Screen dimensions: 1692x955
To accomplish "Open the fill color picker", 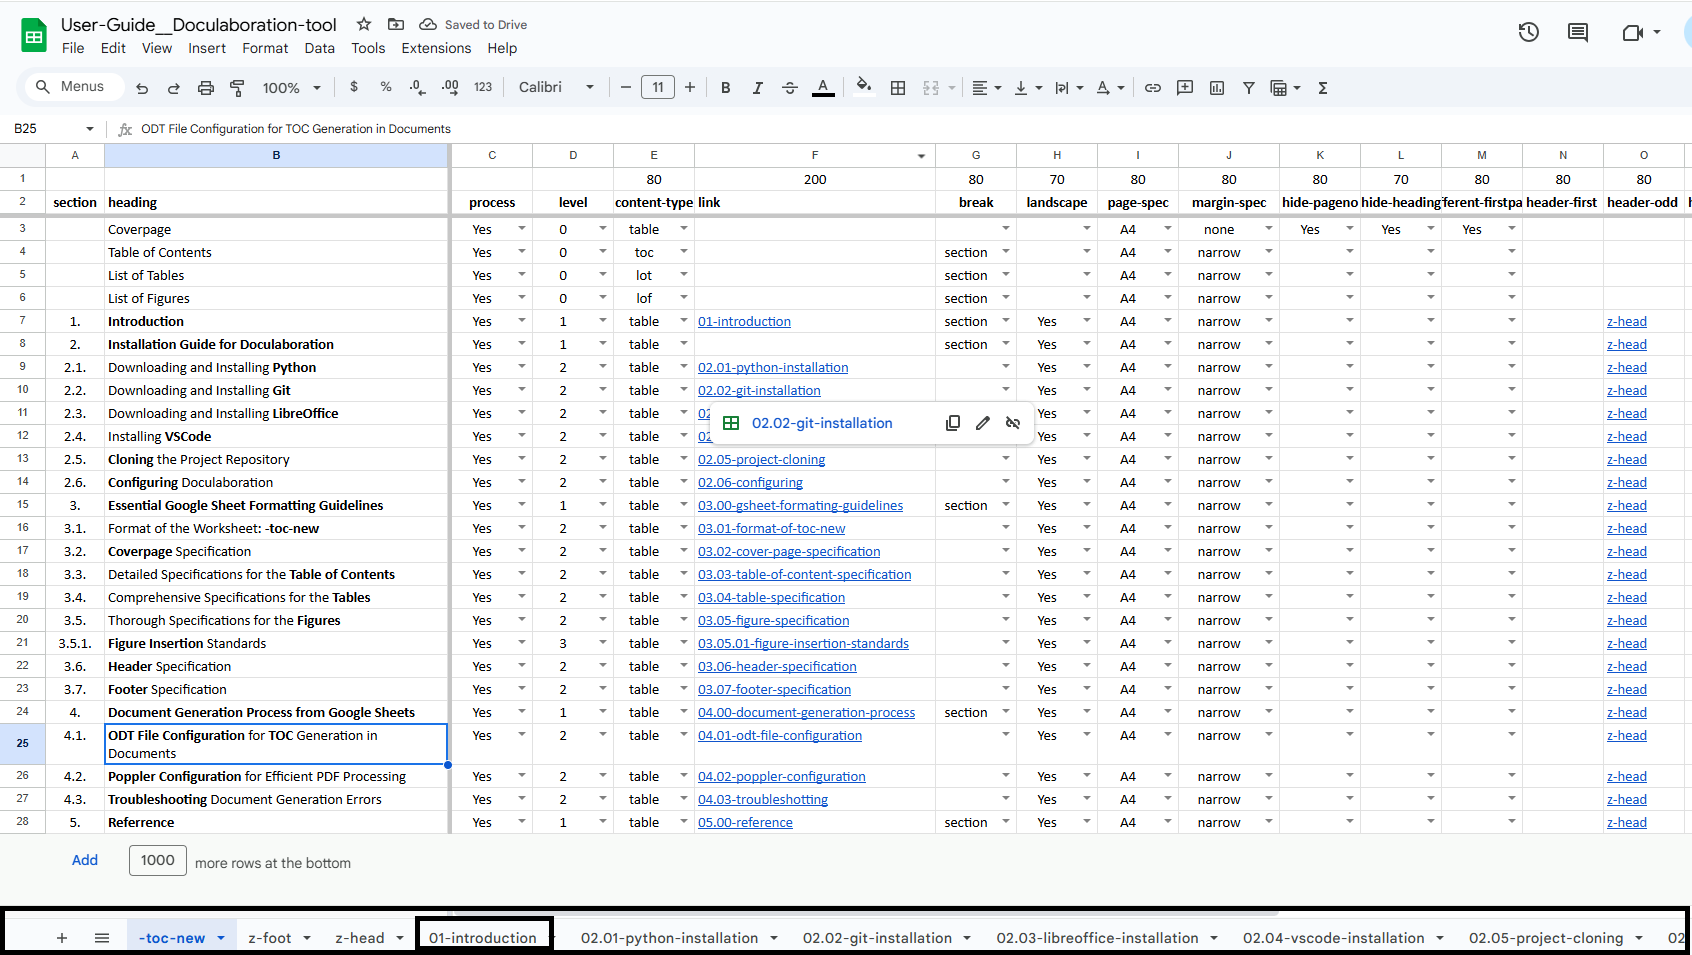I will point(864,87).
